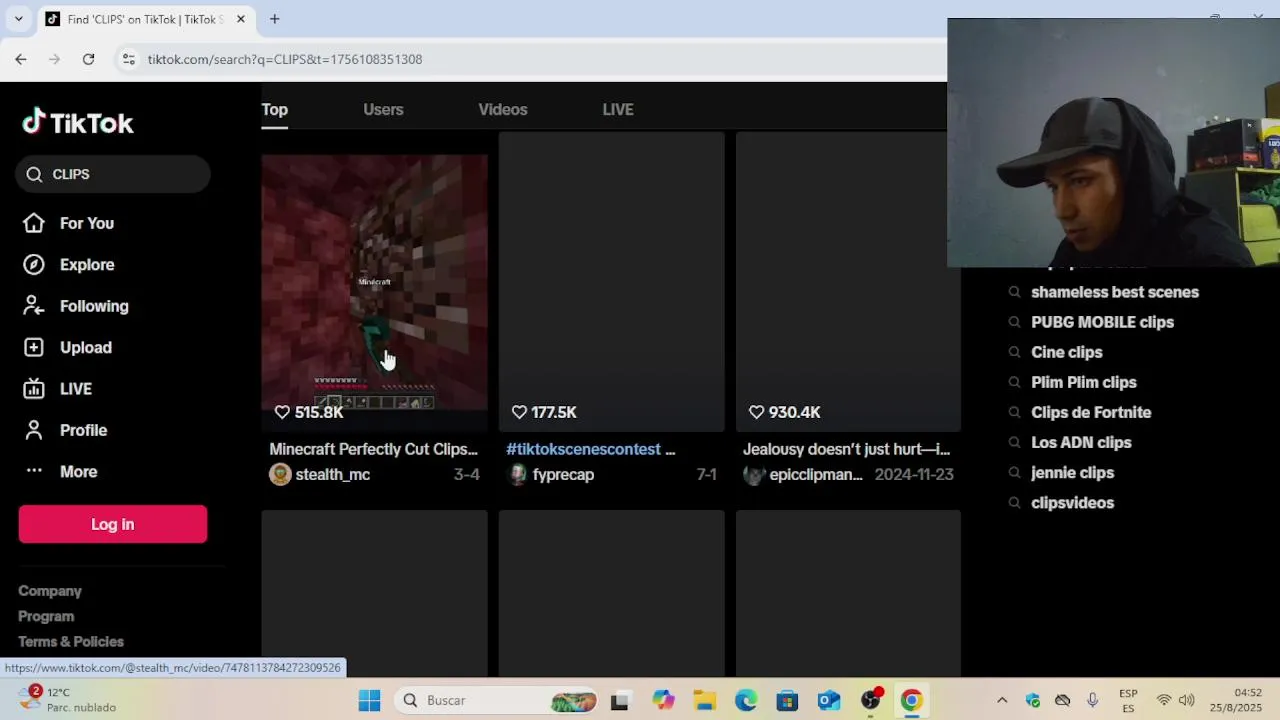Expand the Company footer section

(x=50, y=591)
